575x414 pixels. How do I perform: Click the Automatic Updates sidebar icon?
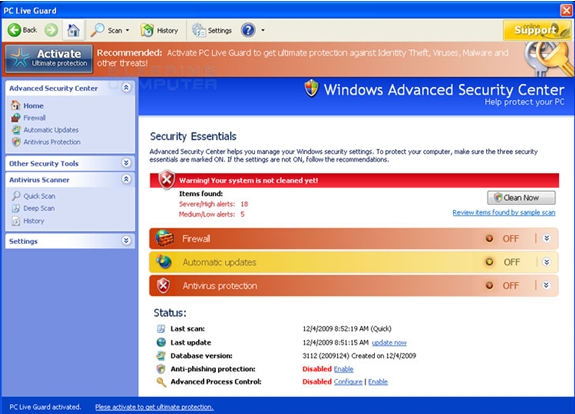(x=16, y=129)
